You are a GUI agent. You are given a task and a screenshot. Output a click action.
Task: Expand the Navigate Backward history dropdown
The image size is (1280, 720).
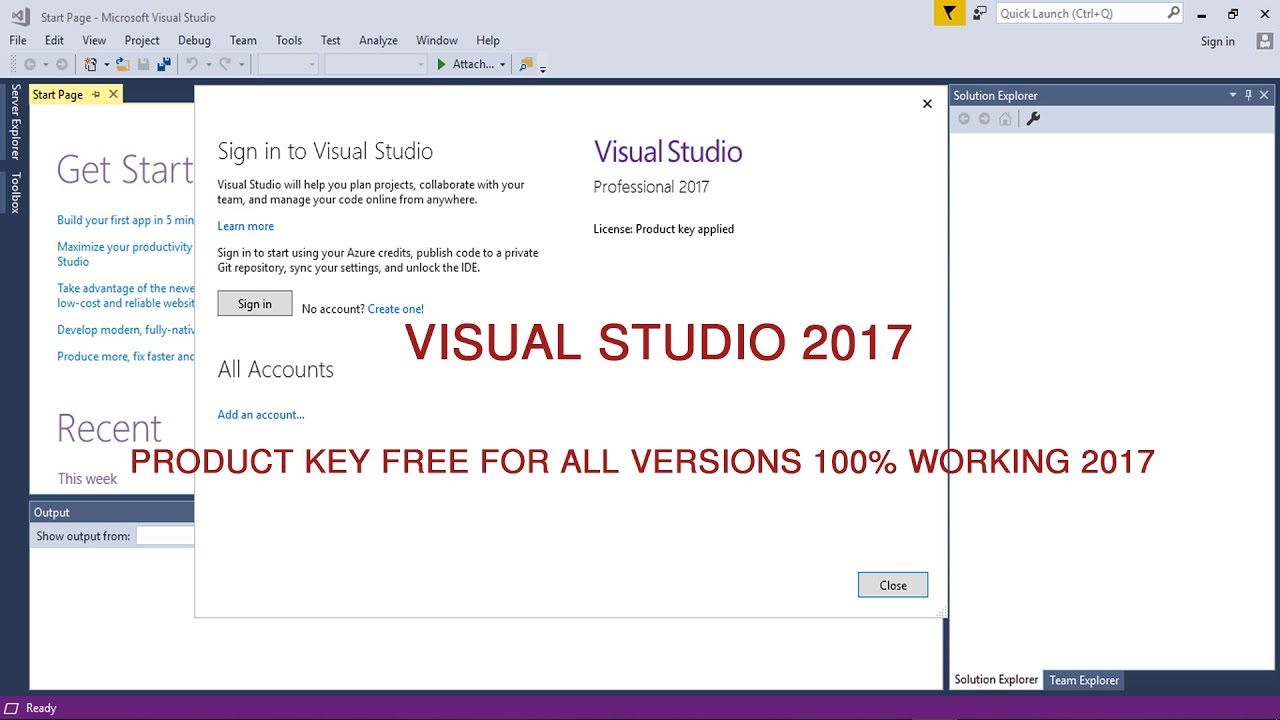click(45, 64)
